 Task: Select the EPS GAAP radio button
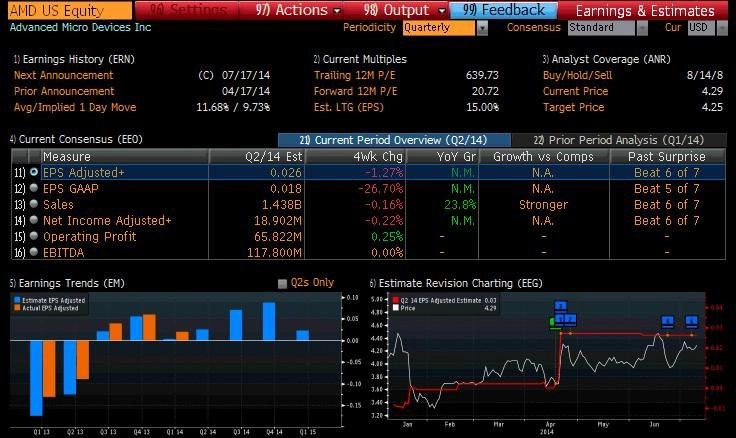(34, 188)
